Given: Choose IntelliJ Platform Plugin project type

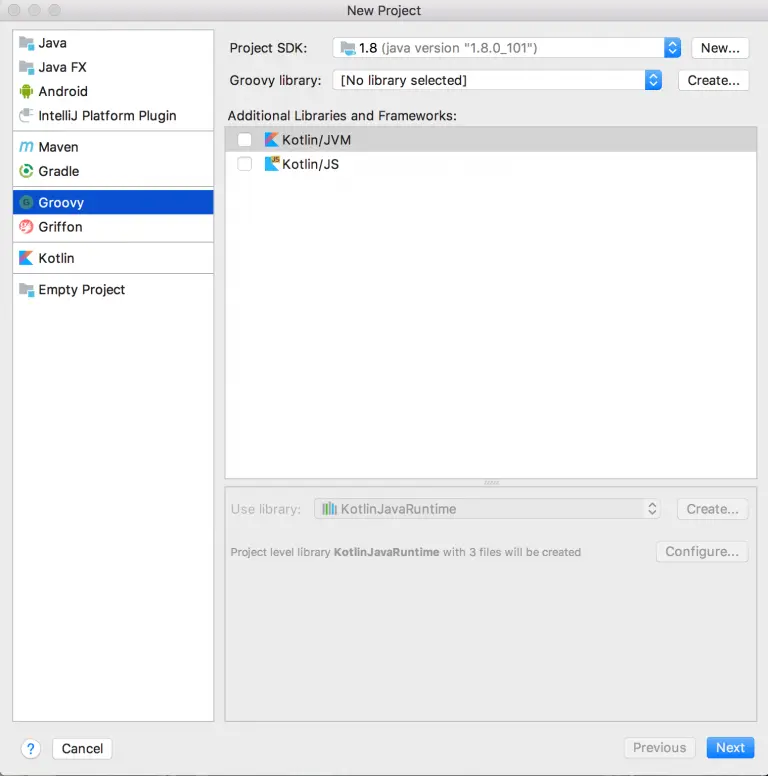Looking at the screenshot, I should (x=107, y=116).
